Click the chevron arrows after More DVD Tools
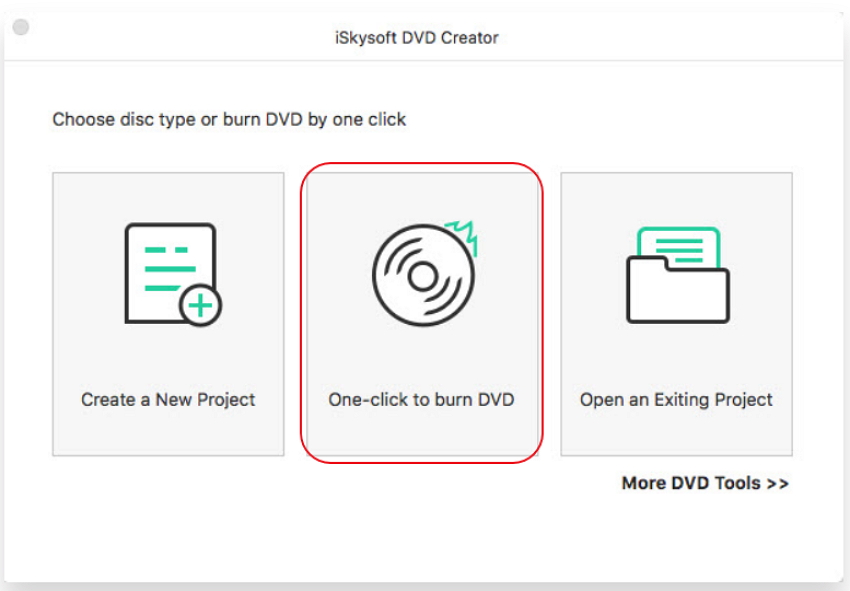Screen dimensions: 850x591 point(778,483)
